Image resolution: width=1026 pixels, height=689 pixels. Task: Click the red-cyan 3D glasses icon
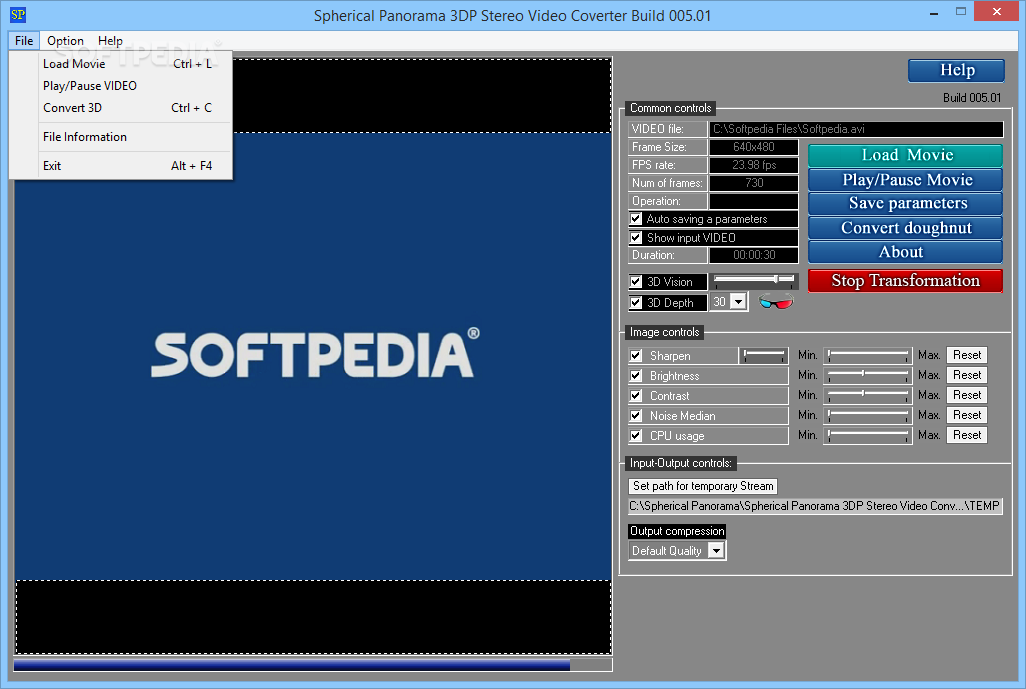coord(776,302)
